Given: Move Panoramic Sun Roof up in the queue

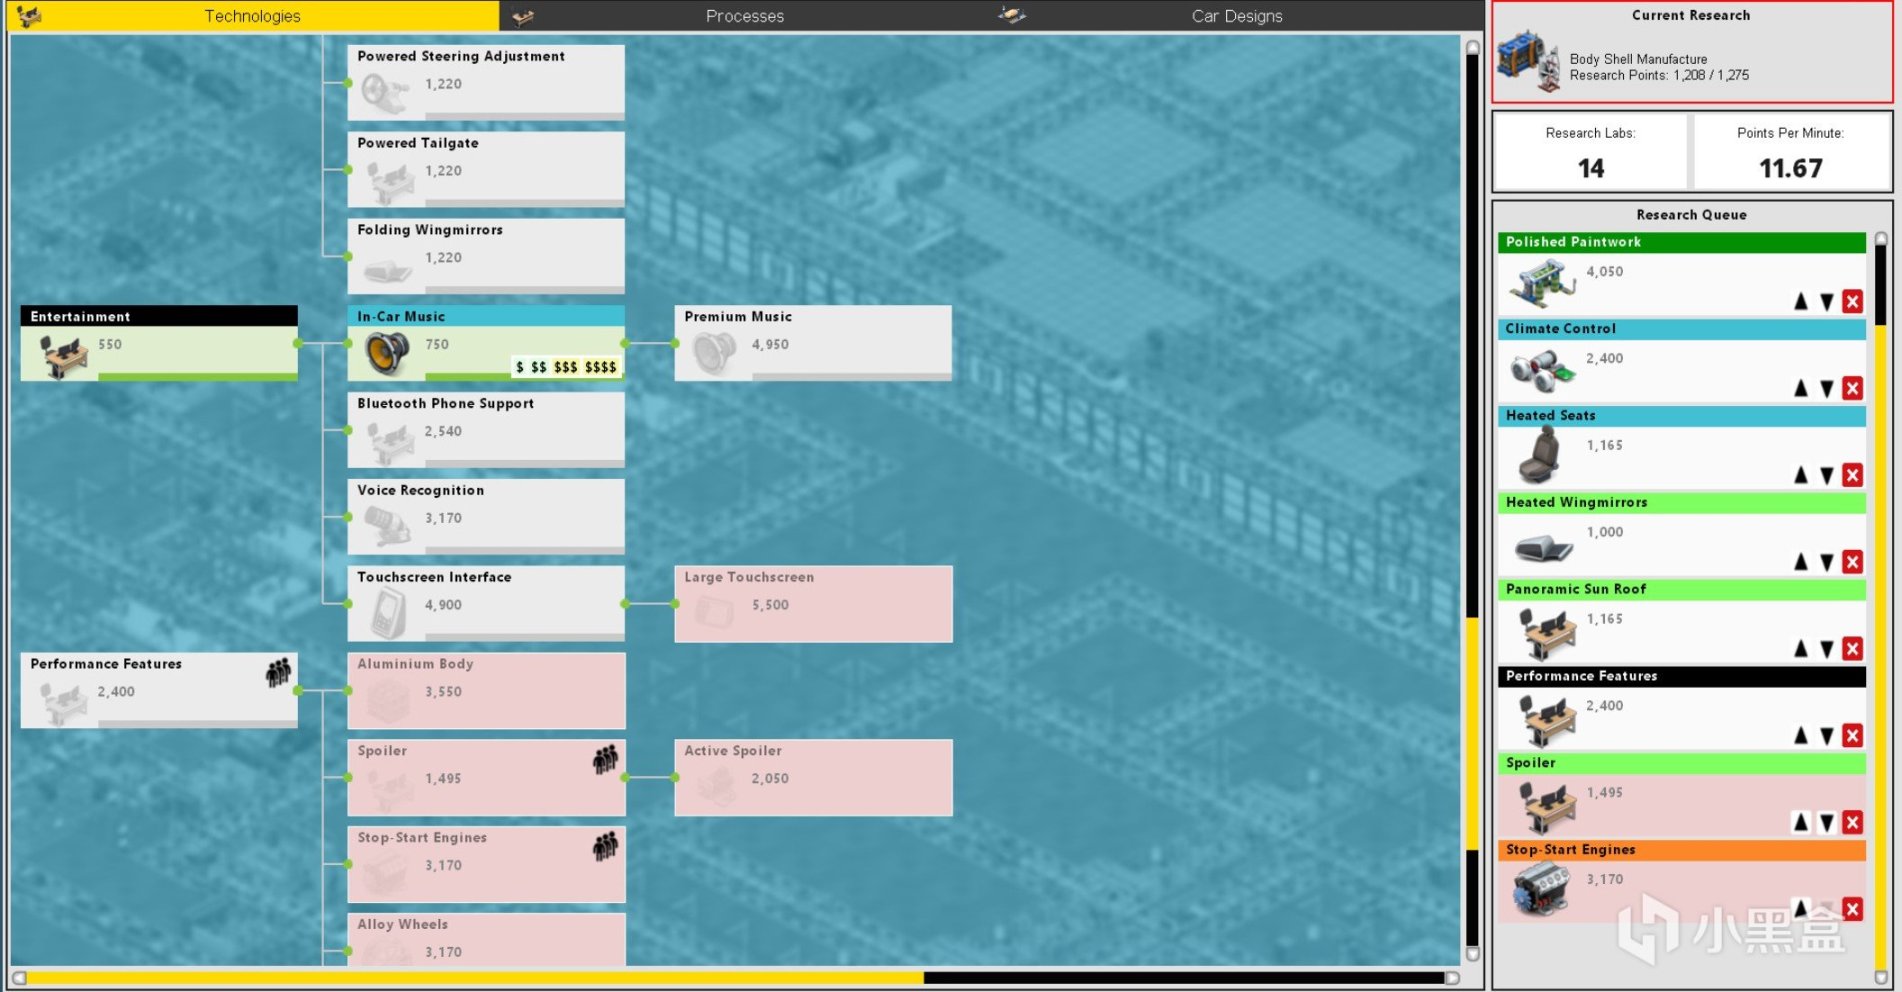Looking at the screenshot, I should pyautogui.click(x=1801, y=649).
